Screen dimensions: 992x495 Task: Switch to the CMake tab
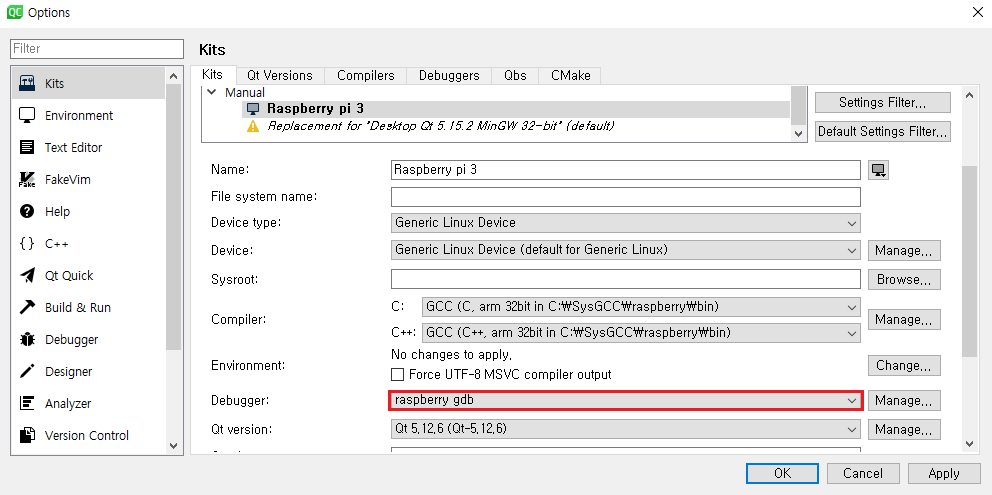[571, 75]
